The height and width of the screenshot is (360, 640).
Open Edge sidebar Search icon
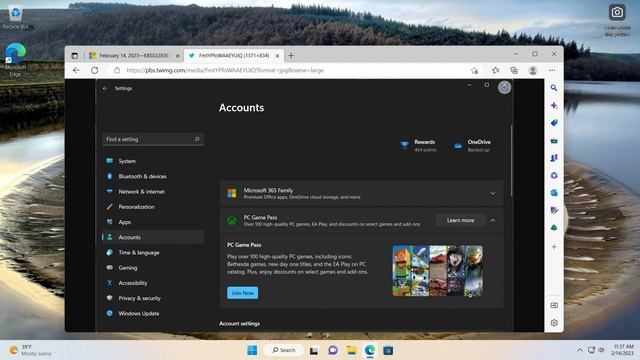tap(554, 88)
